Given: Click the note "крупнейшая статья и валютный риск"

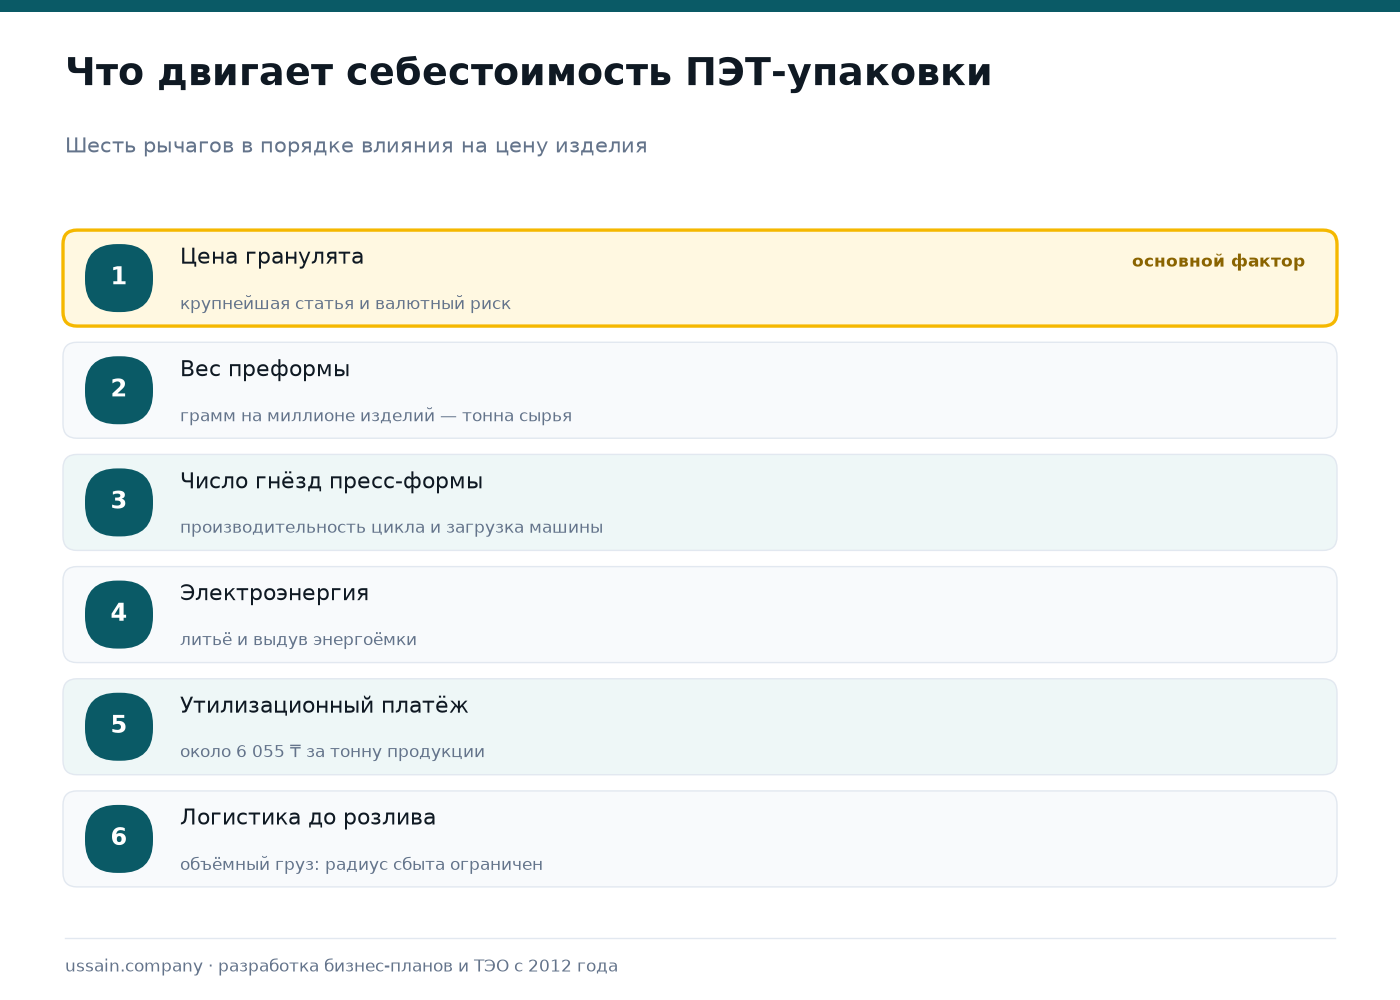Looking at the screenshot, I should pos(345,304).
